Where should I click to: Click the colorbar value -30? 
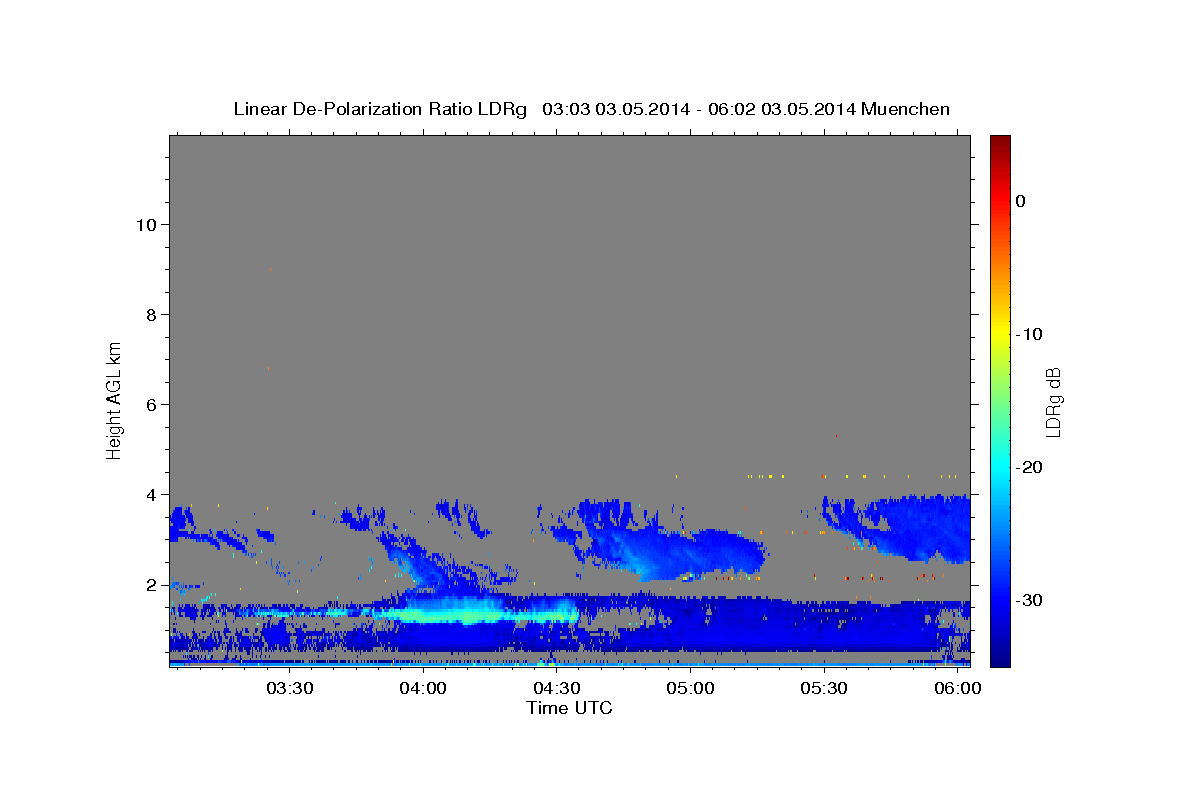click(1030, 600)
